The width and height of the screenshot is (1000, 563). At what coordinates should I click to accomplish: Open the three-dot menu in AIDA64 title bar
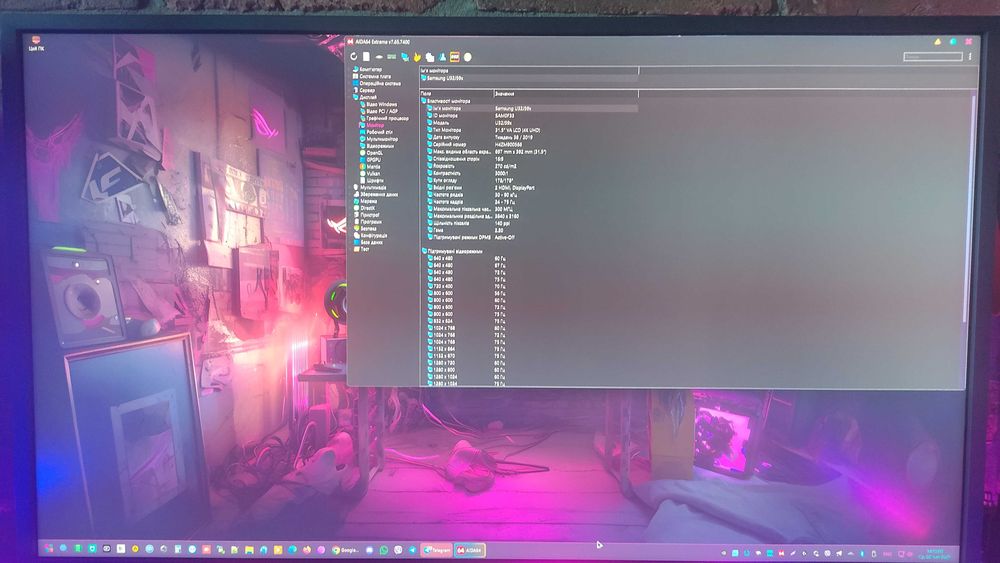point(970,56)
